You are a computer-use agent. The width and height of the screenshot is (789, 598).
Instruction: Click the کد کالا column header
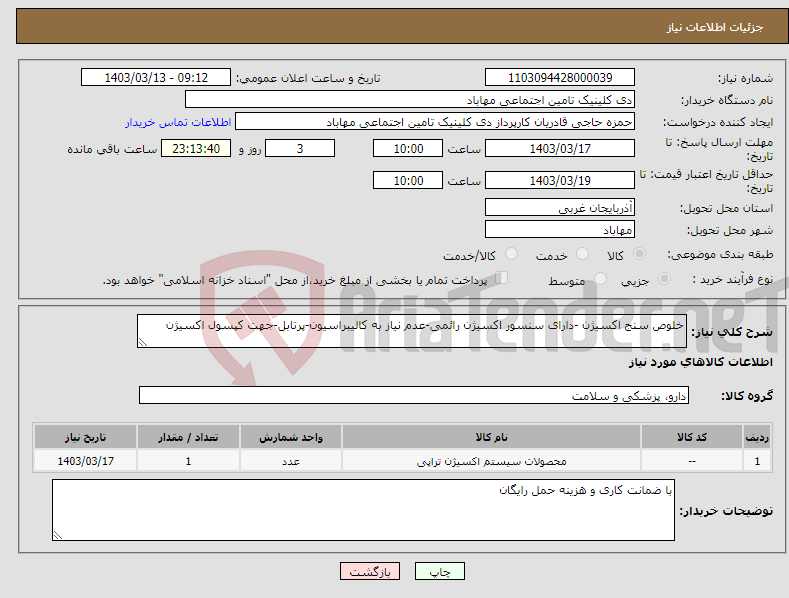click(692, 437)
